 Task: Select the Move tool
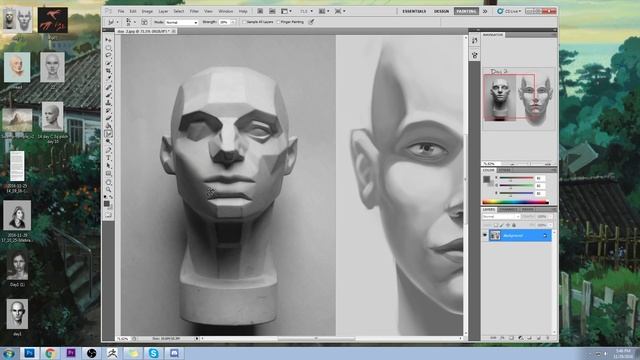[108, 40]
